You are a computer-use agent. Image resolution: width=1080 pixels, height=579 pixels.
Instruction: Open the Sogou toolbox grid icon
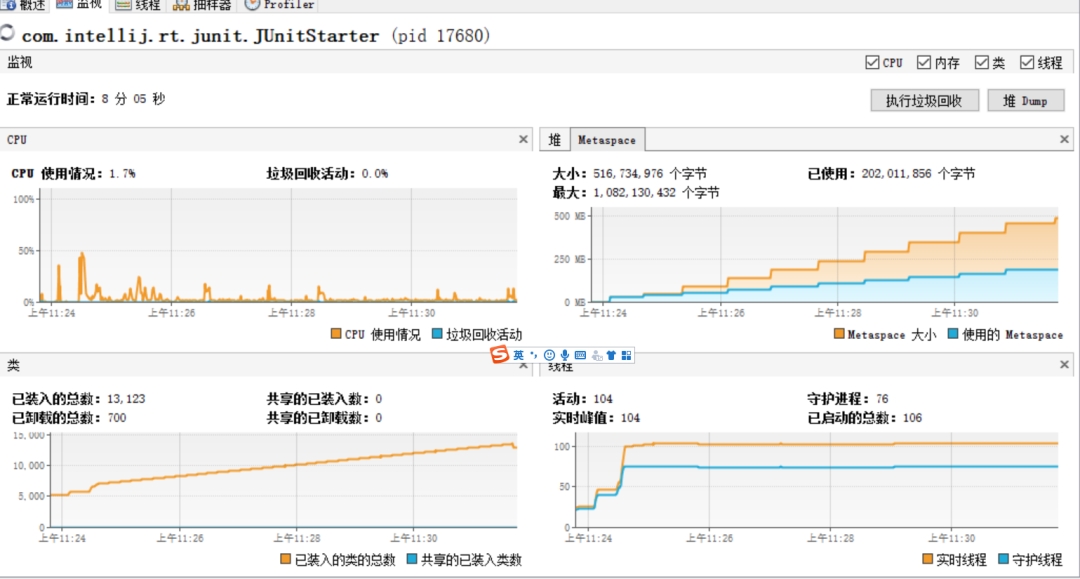point(626,355)
